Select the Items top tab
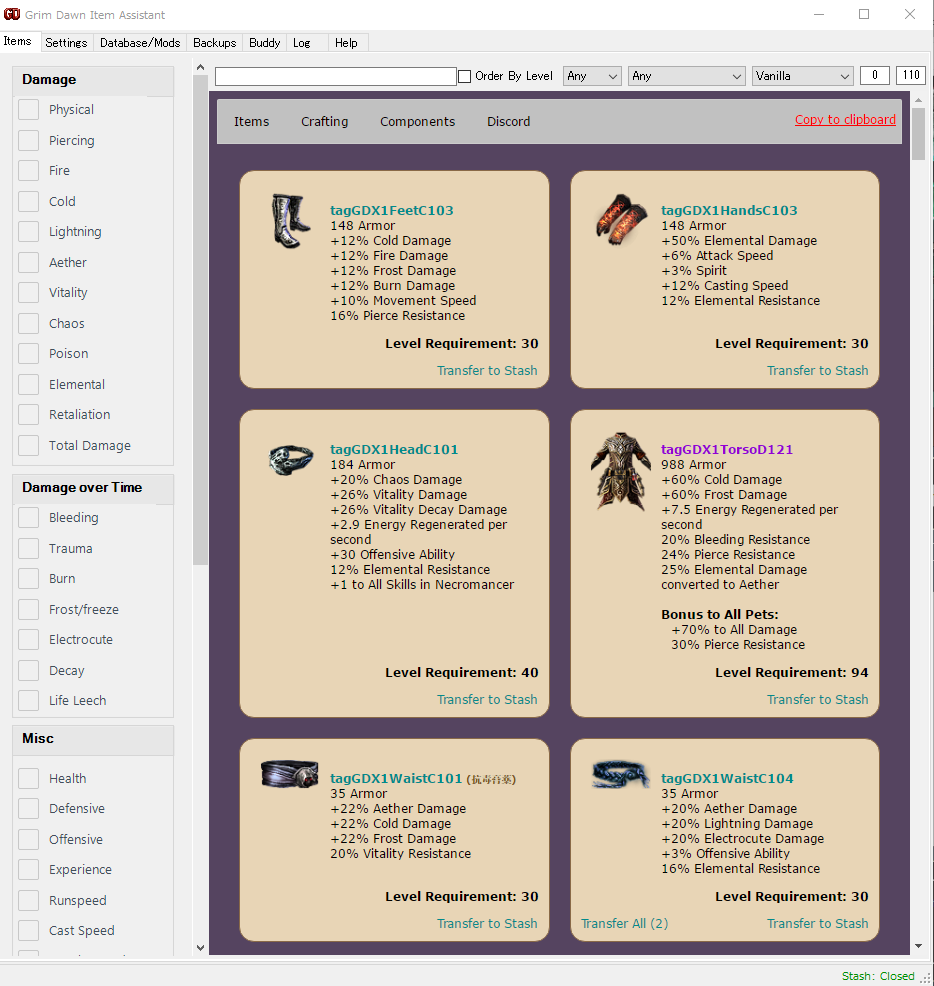 click(18, 41)
